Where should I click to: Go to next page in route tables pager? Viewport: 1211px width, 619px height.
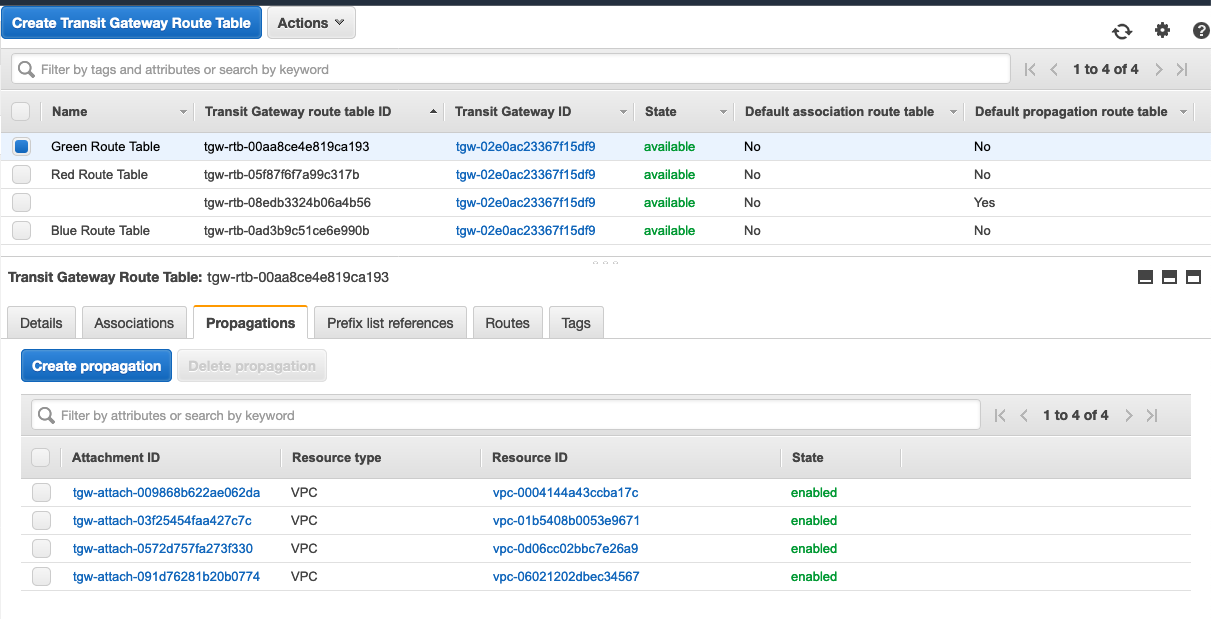point(1159,70)
